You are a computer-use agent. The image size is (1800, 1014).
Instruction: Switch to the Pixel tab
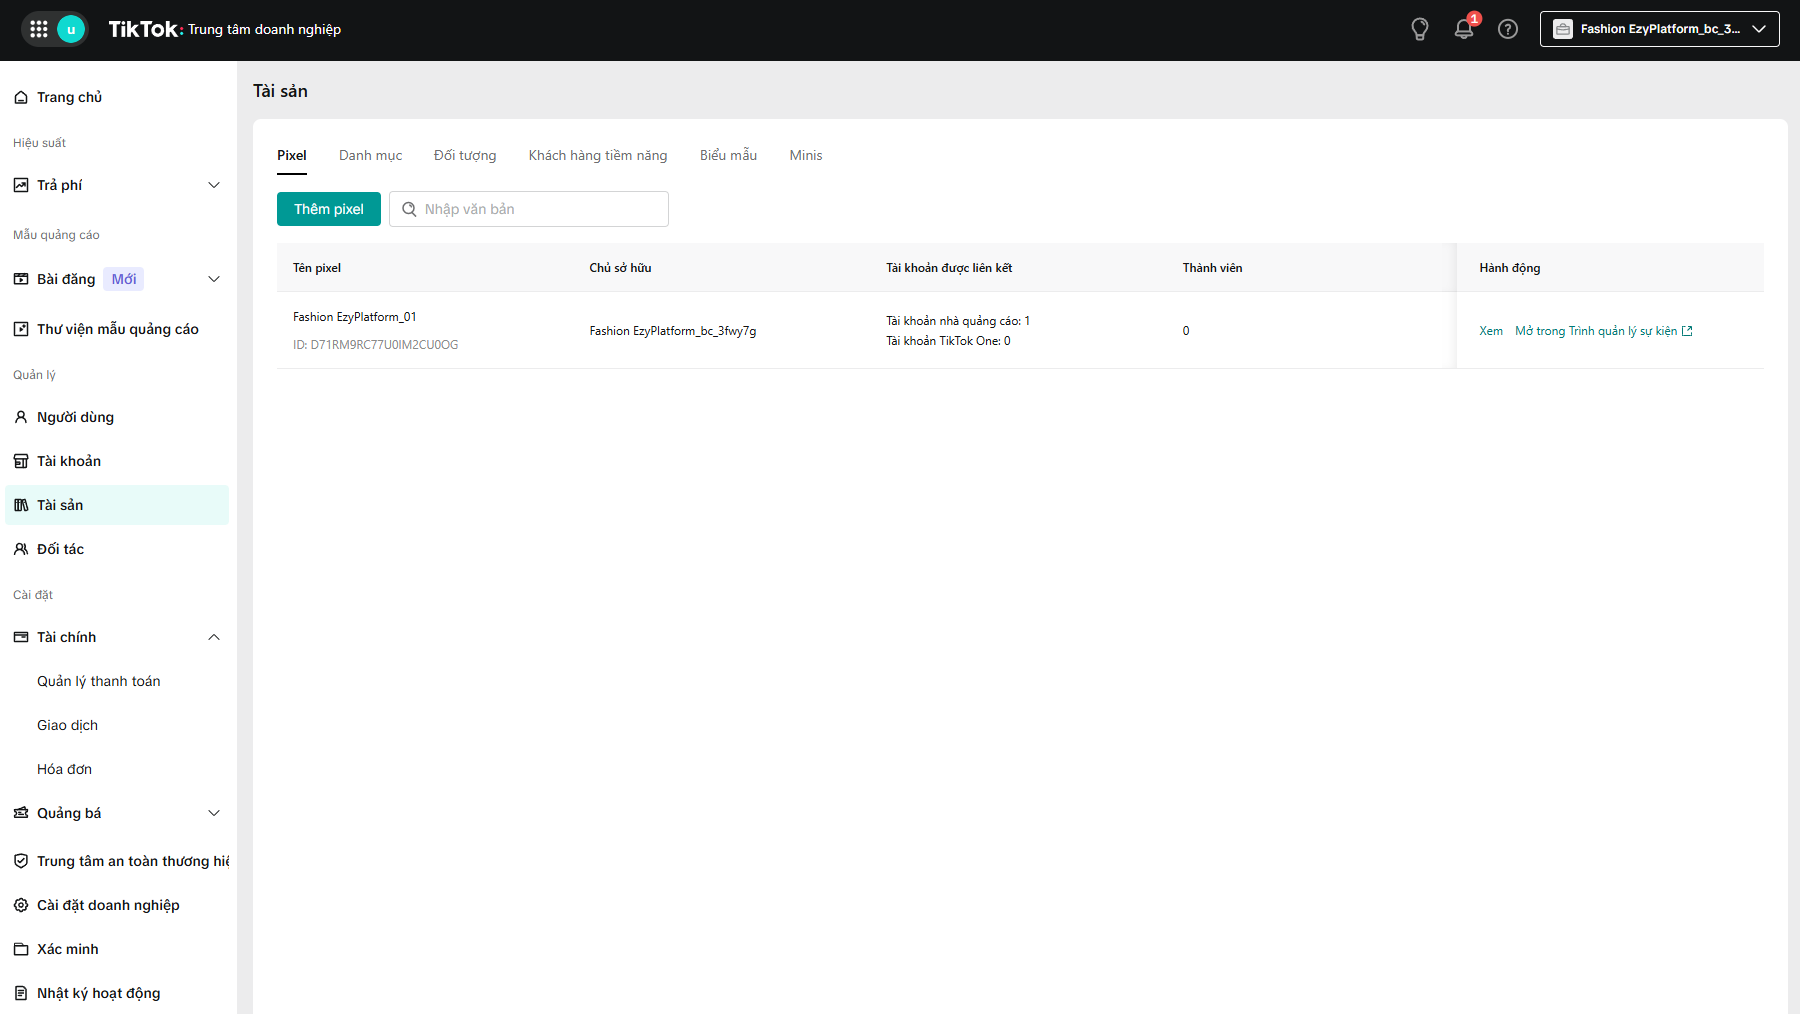(292, 155)
